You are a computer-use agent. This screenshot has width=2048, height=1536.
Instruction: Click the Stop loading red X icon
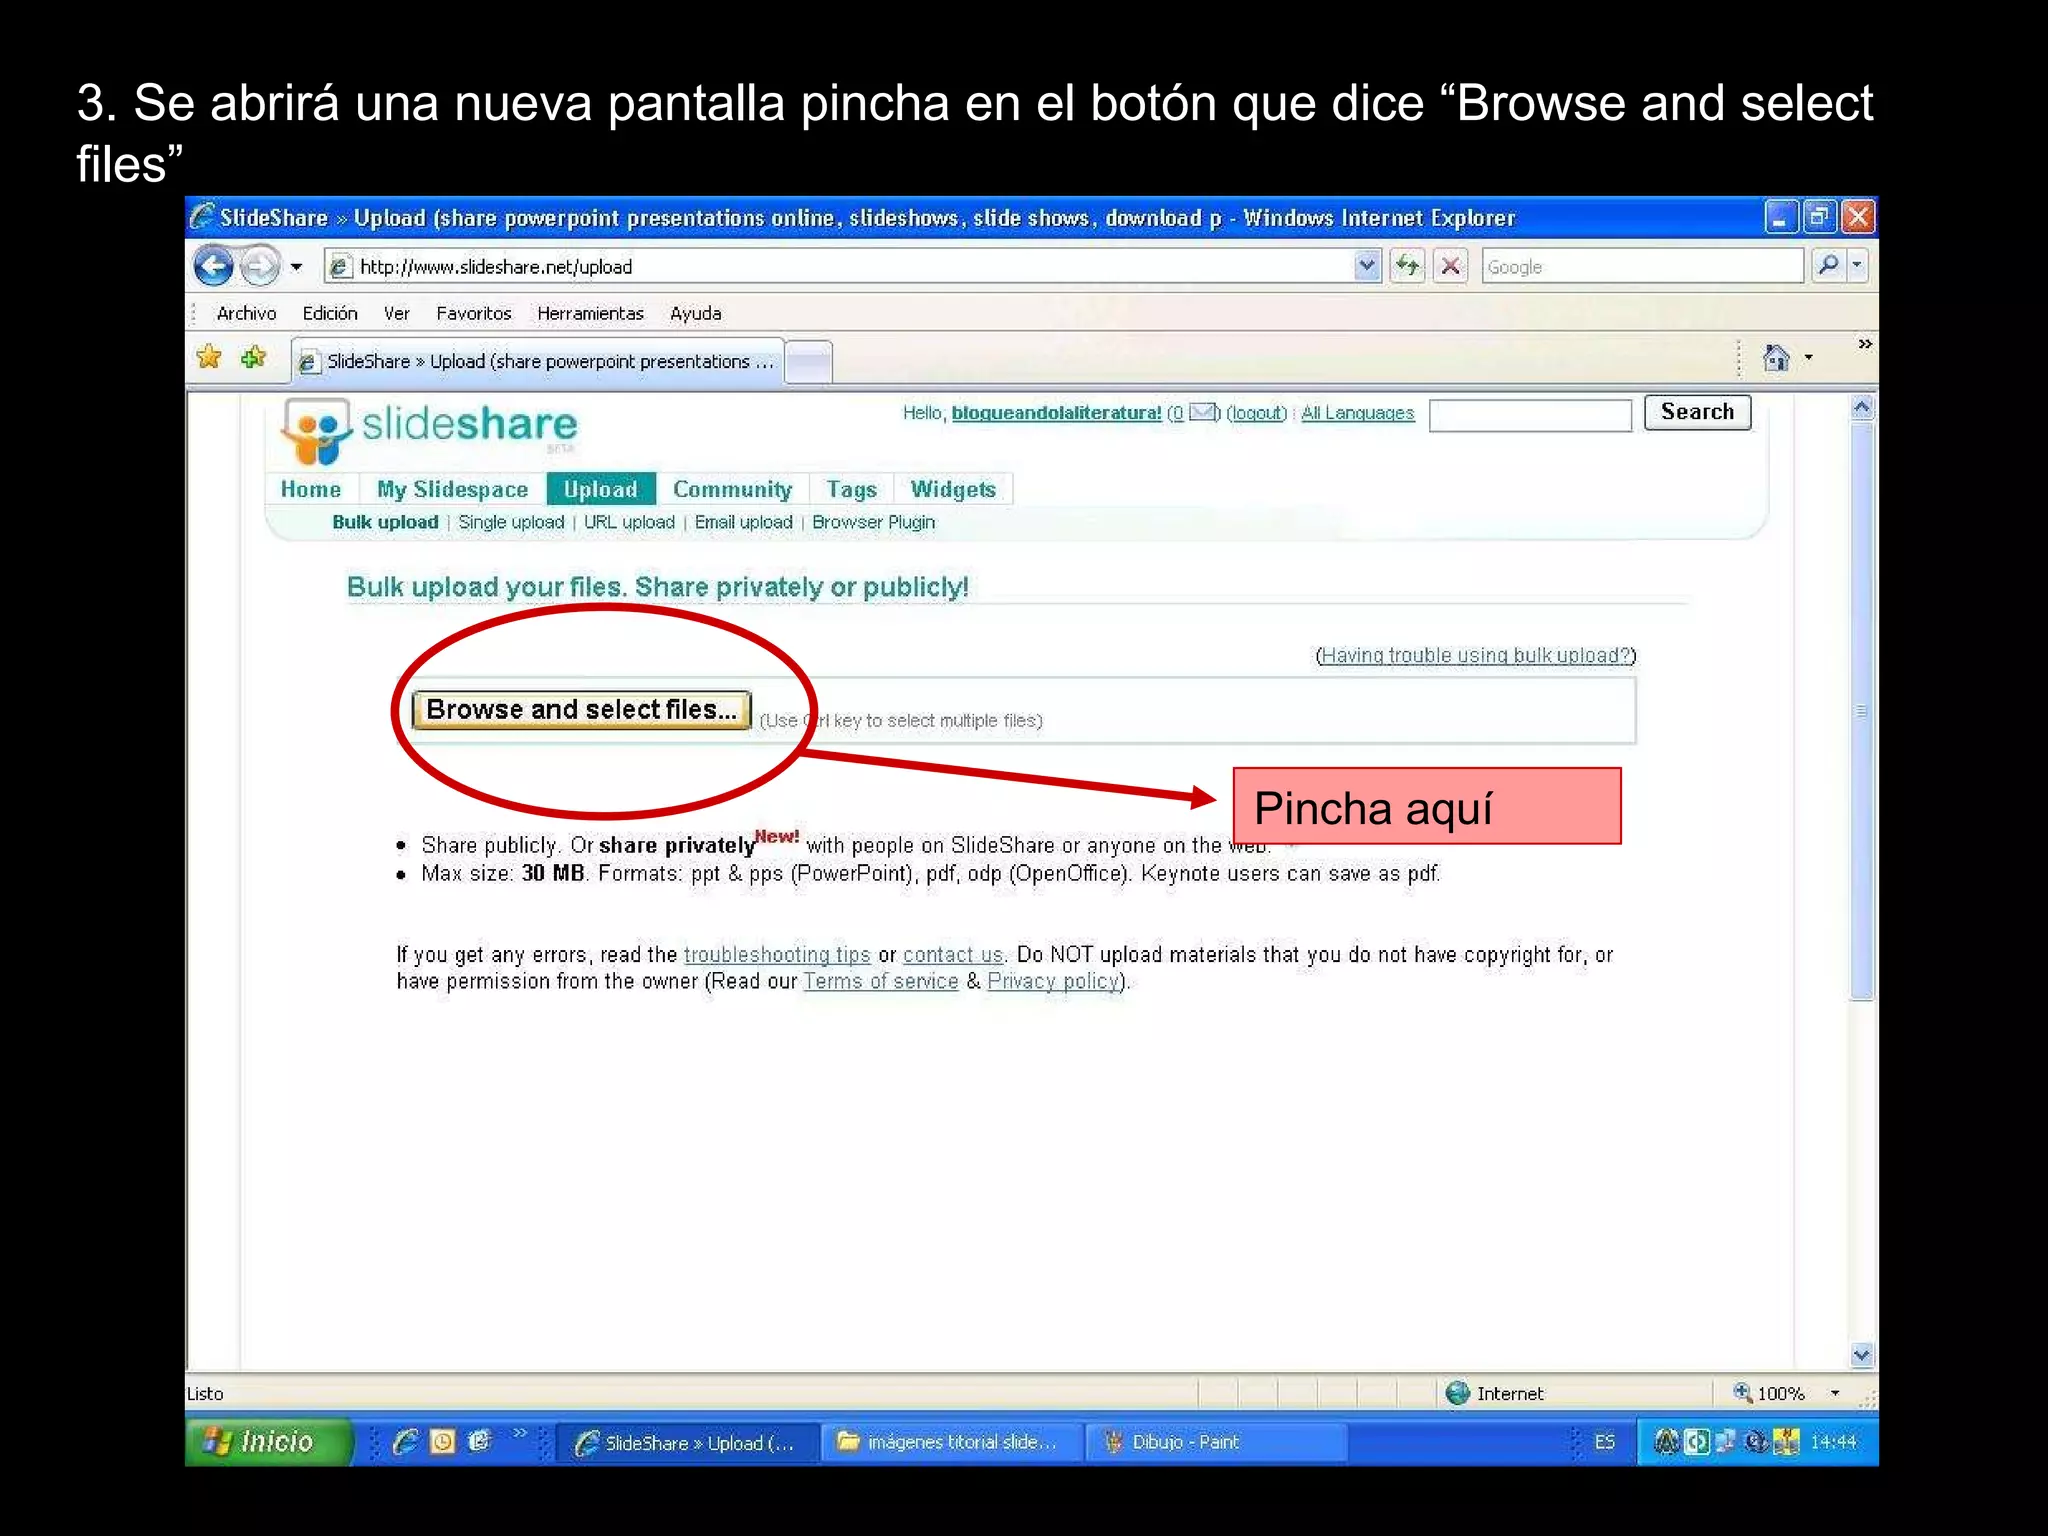(x=1450, y=266)
